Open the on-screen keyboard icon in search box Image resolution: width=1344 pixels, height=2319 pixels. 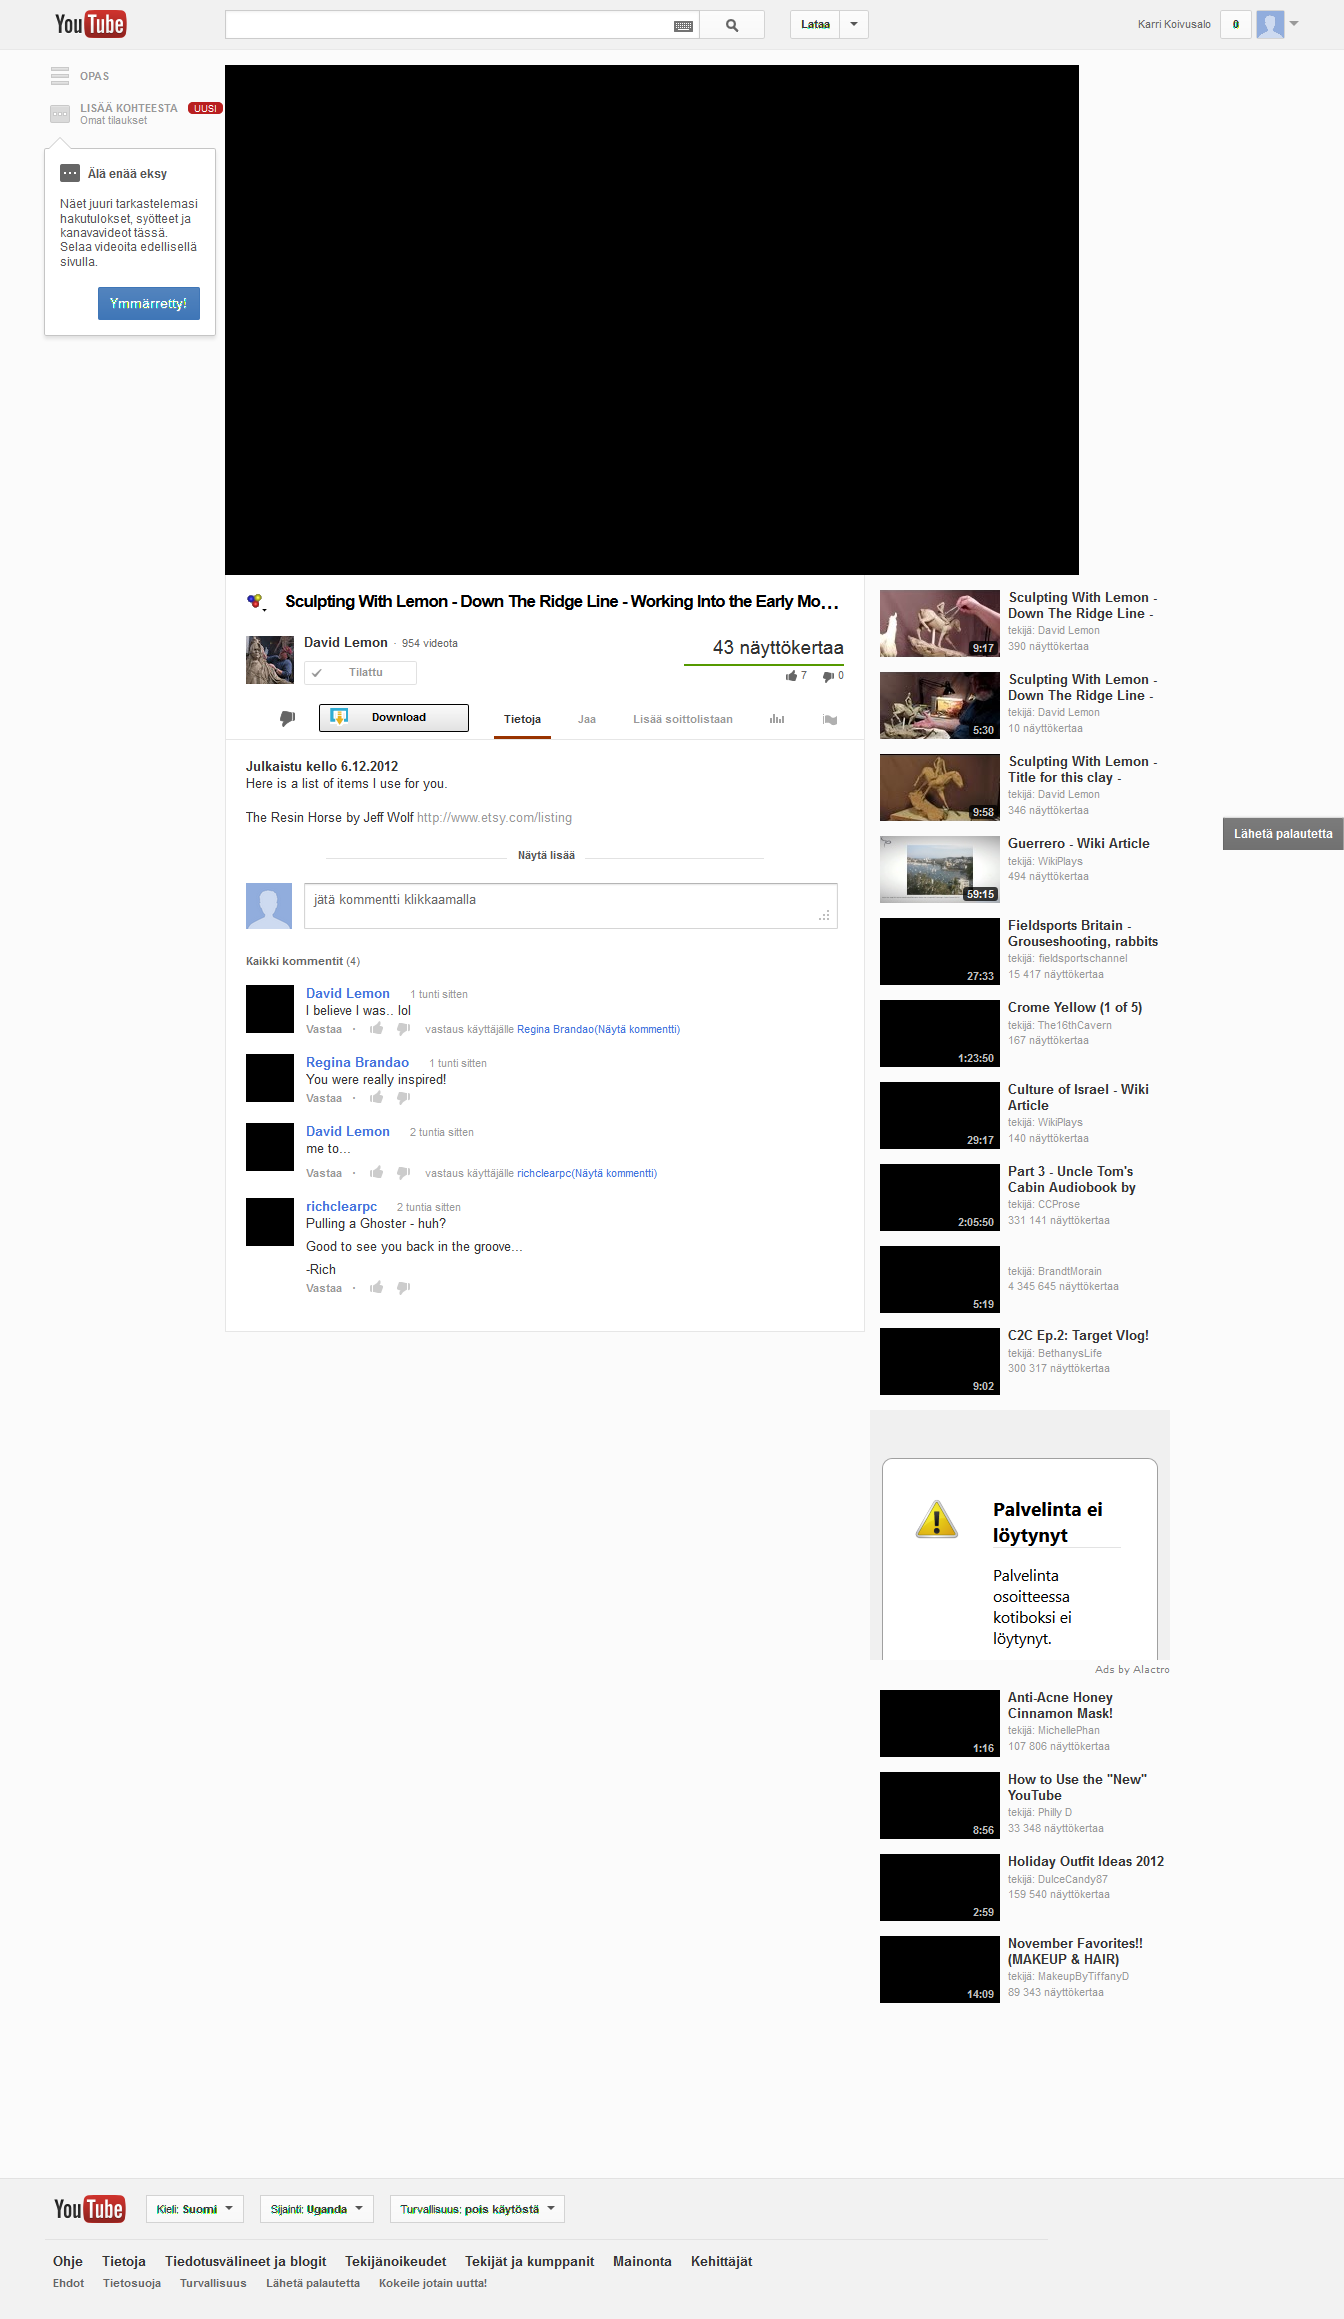(683, 26)
